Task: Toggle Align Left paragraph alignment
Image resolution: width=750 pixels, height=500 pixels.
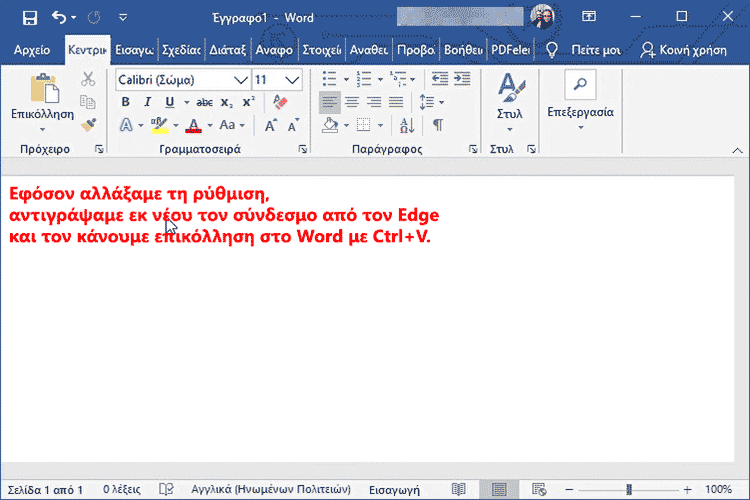Action: pyautogui.click(x=330, y=102)
